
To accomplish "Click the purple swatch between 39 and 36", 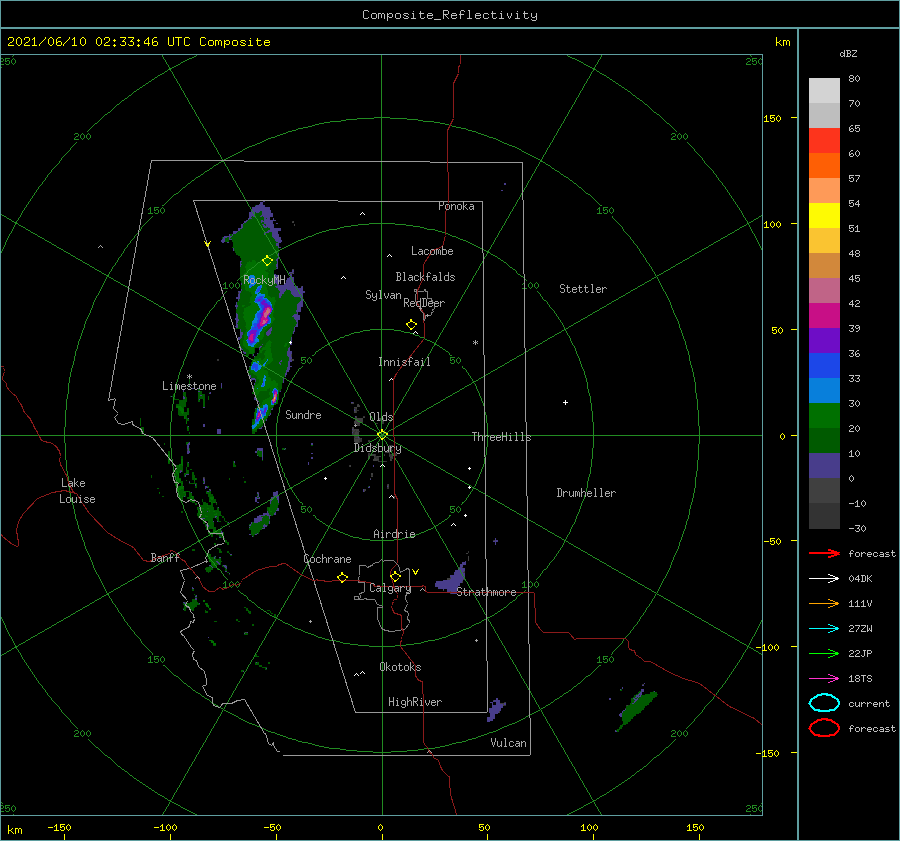I will [824, 340].
